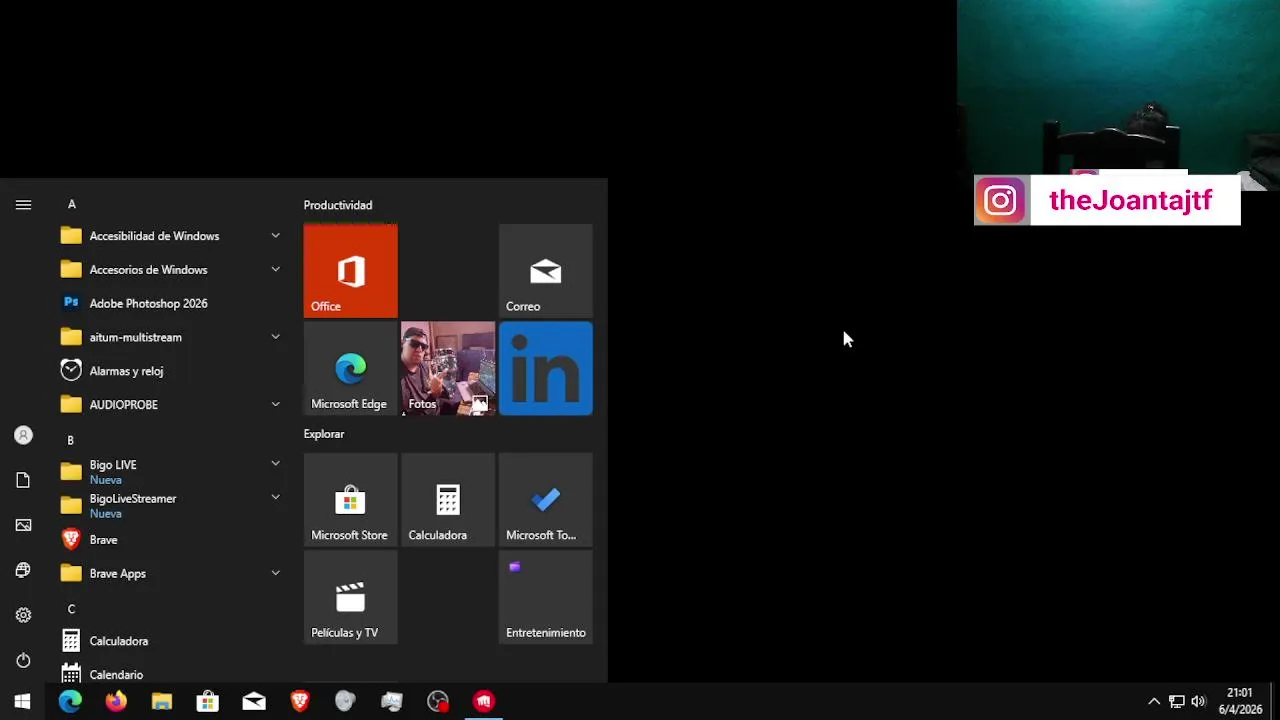Click the Productividad group title
Image resolution: width=1280 pixels, height=720 pixels.
(x=338, y=205)
